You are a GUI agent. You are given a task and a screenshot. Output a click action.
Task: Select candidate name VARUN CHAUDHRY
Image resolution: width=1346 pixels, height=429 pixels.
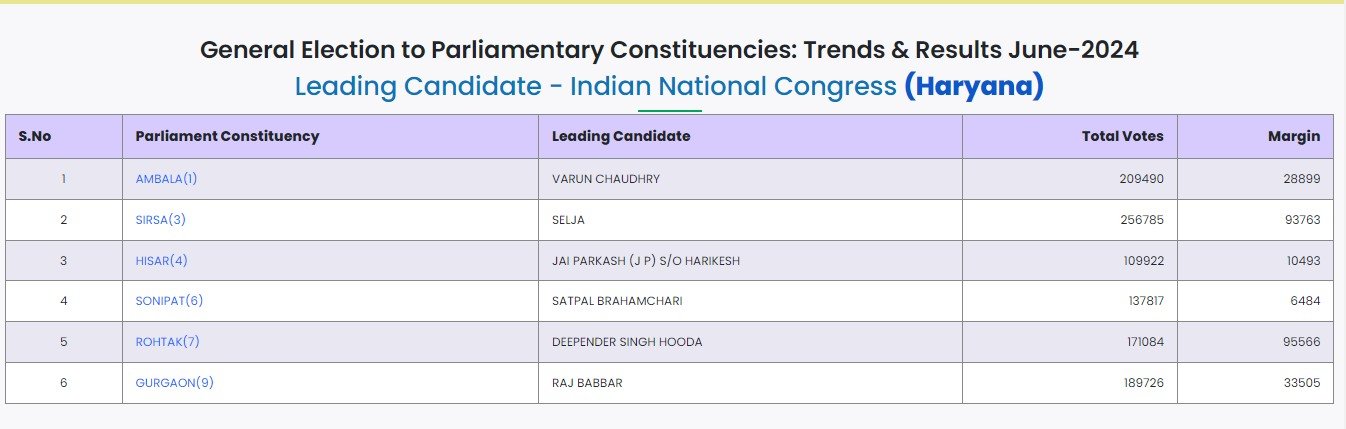(x=606, y=179)
